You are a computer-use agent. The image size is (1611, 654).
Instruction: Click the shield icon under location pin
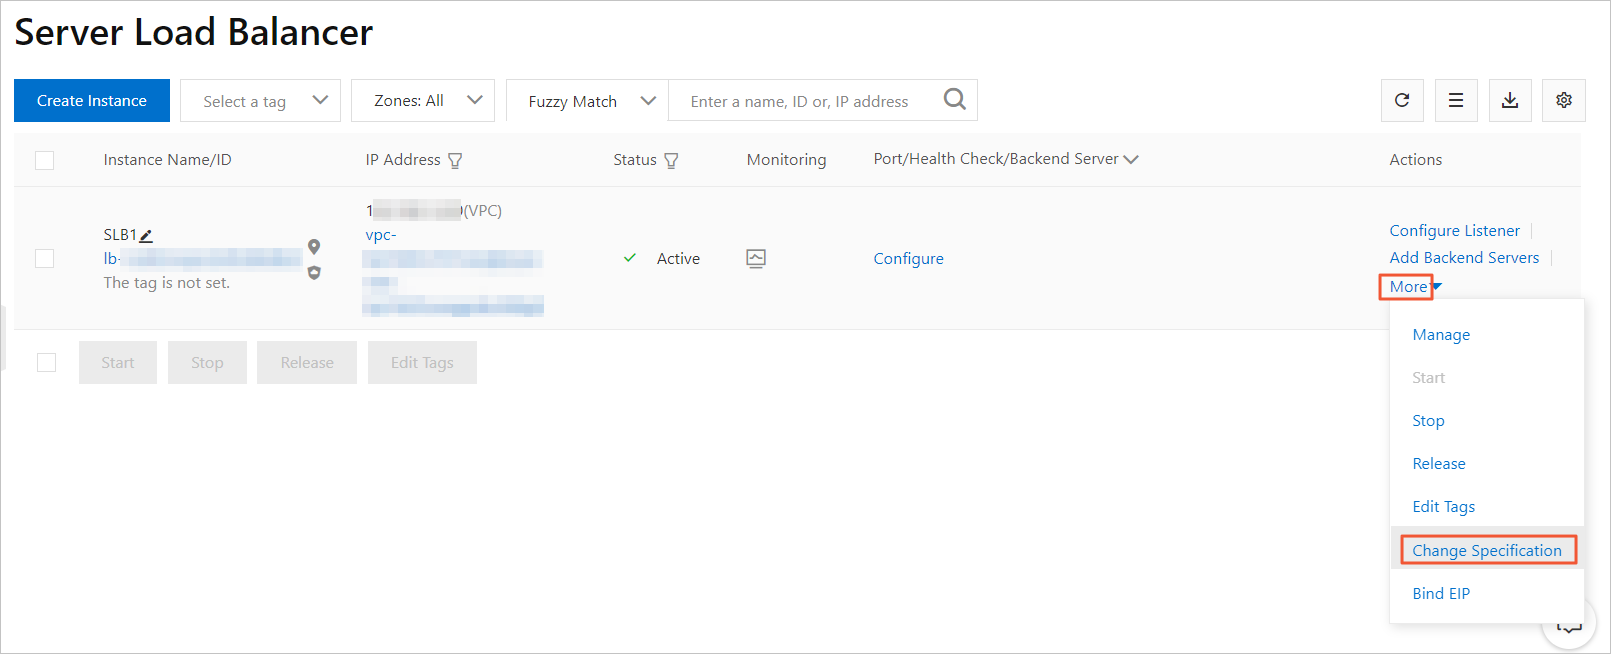pos(314,273)
